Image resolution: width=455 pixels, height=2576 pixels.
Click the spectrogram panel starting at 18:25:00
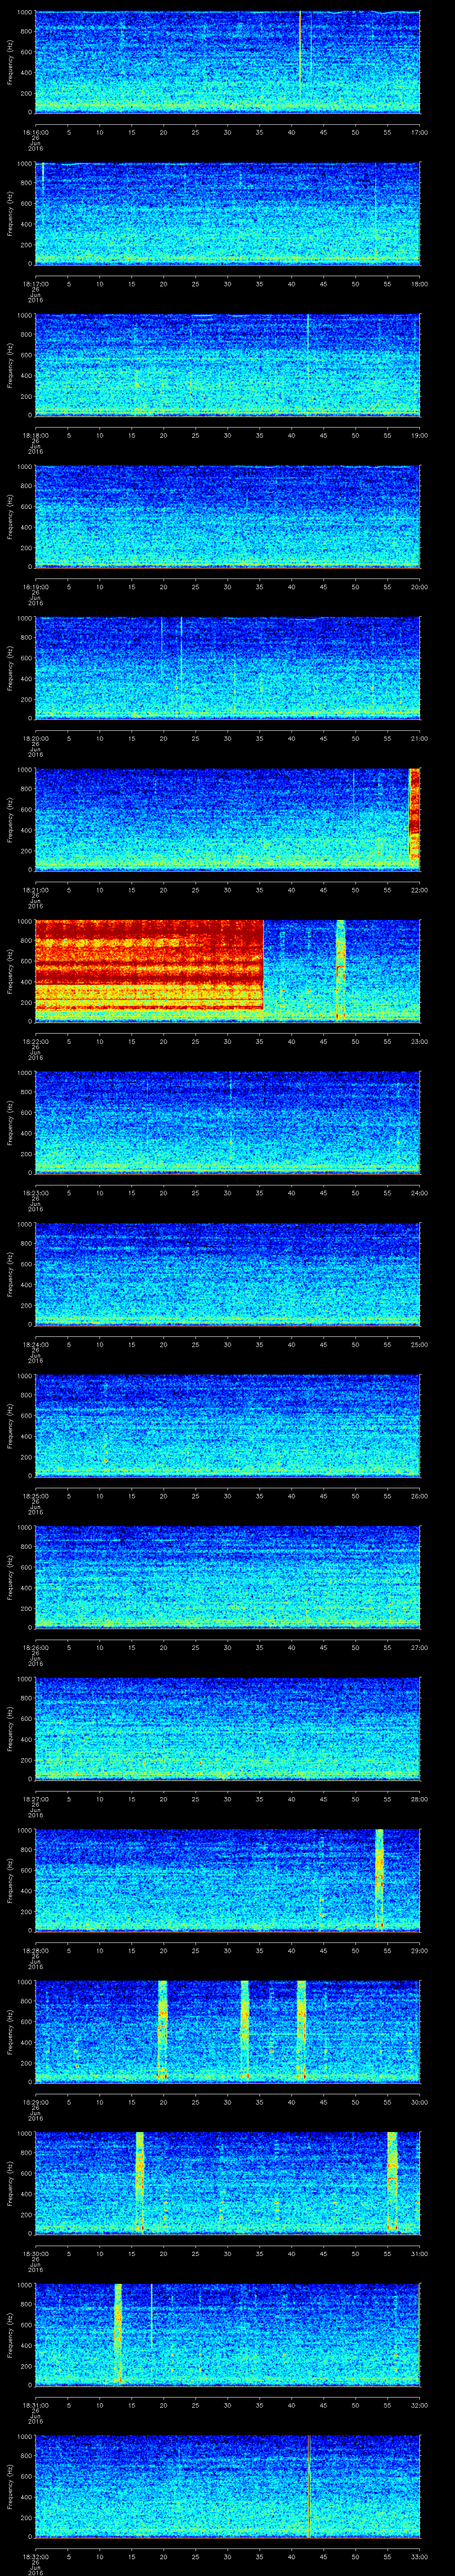point(227,1425)
